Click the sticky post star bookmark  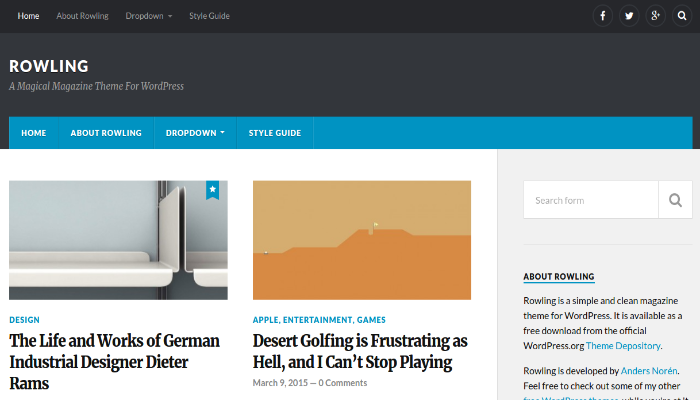[212, 190]
